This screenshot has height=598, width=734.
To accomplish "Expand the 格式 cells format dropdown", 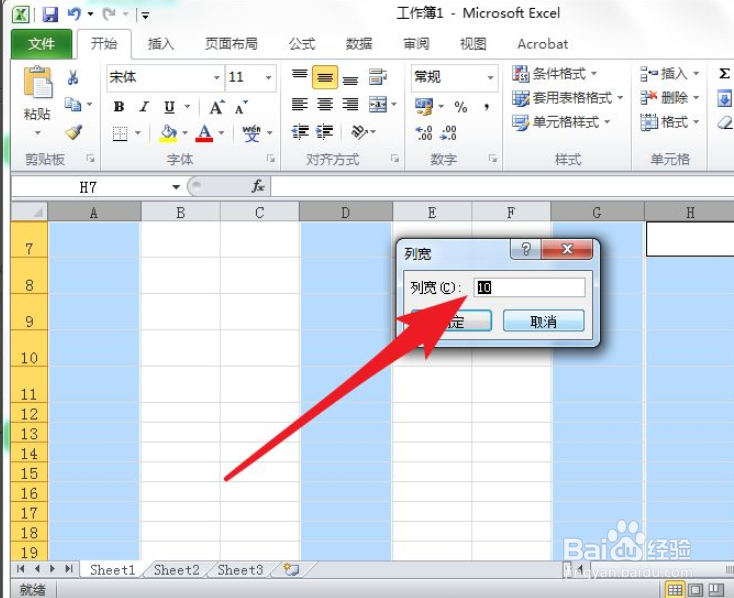I will 696,122.
